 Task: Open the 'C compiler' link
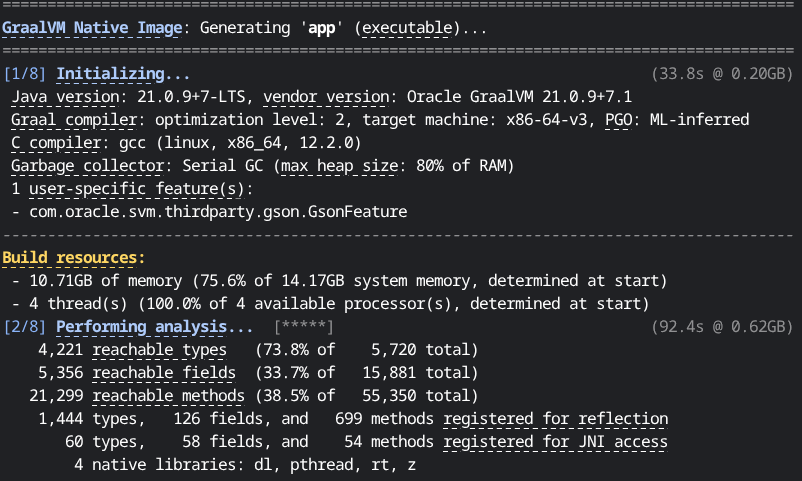[56, 143]
